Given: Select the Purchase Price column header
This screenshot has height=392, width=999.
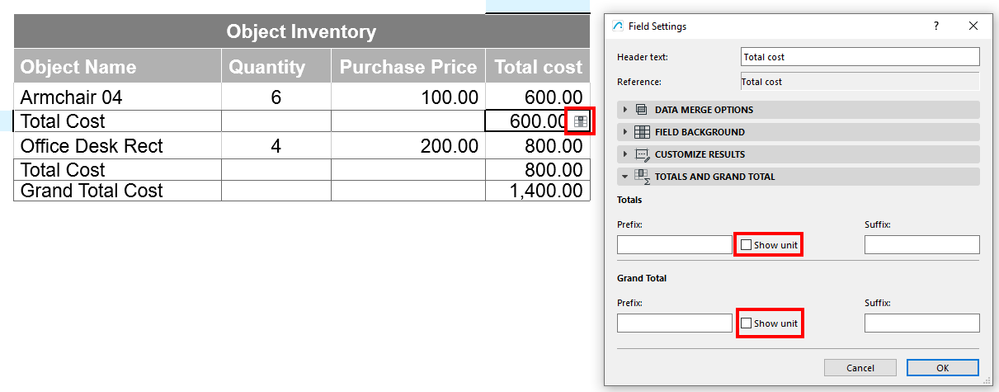Looking at the screenshot, I should pos(408,66).
